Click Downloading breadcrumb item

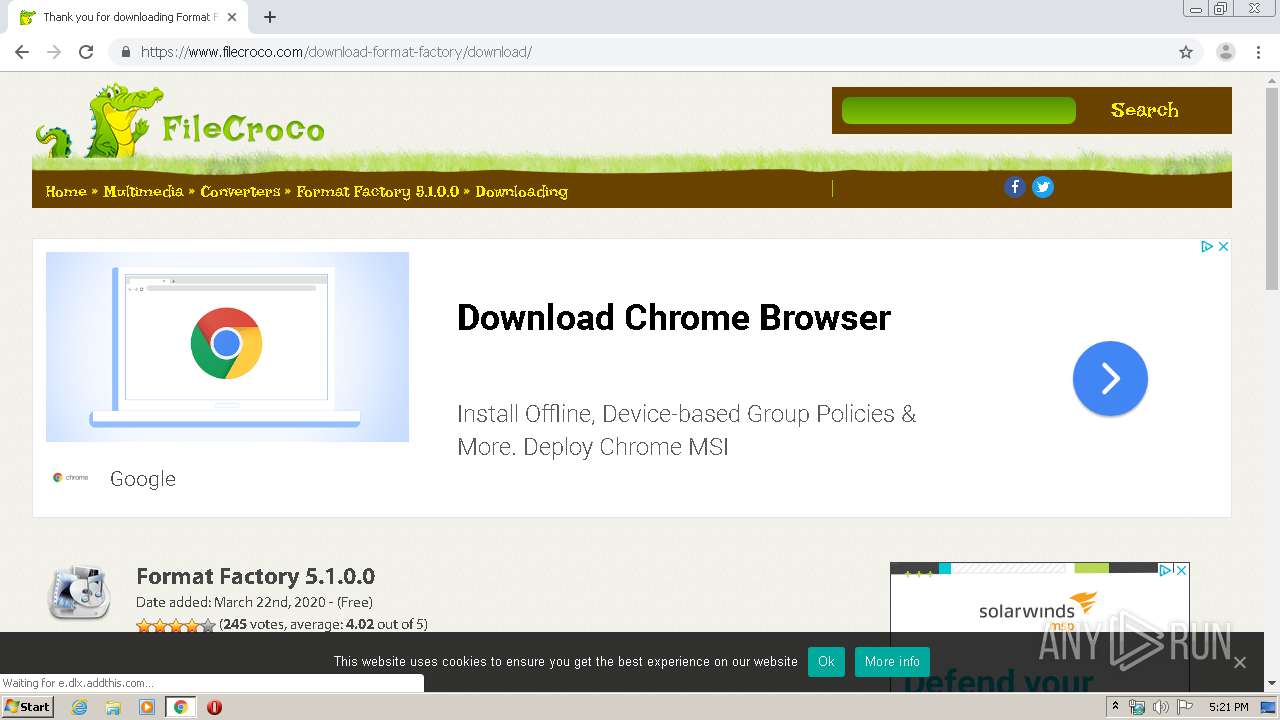[x=521, y=191]
